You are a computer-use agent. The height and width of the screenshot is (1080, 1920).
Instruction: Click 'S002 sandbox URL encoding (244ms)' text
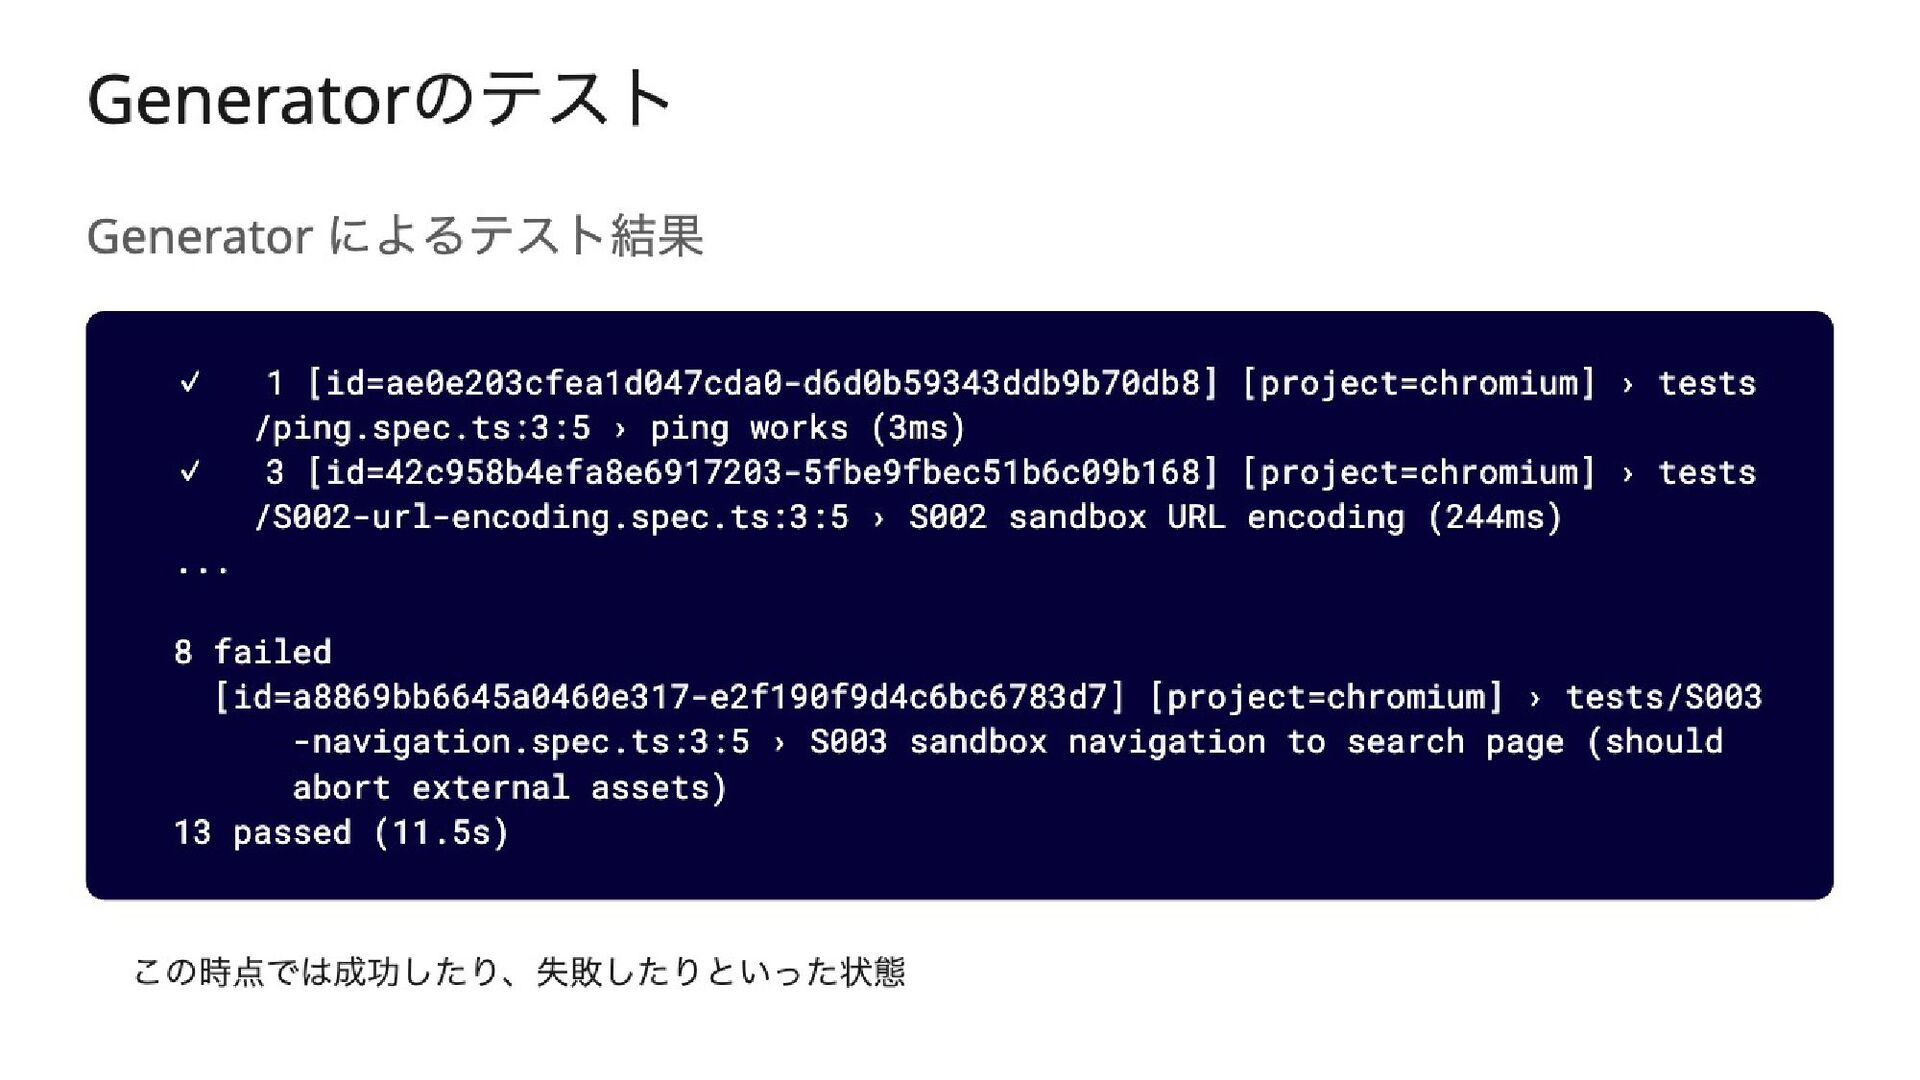[1236, 517]
